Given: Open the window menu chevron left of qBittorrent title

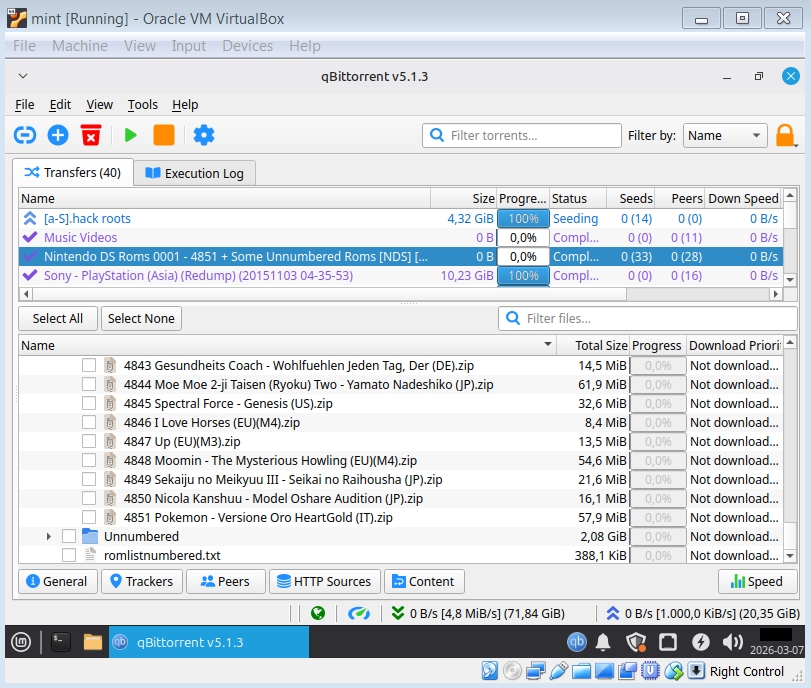Looking at the screenshot, I should 23,76.
